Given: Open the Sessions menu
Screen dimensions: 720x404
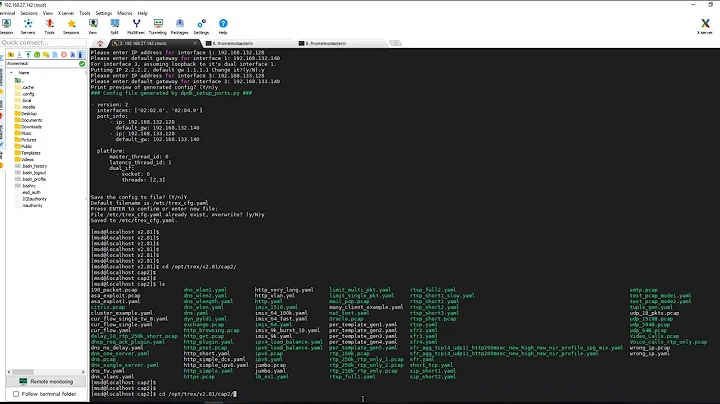Looking at the screenshot, I should click(29, 13).
